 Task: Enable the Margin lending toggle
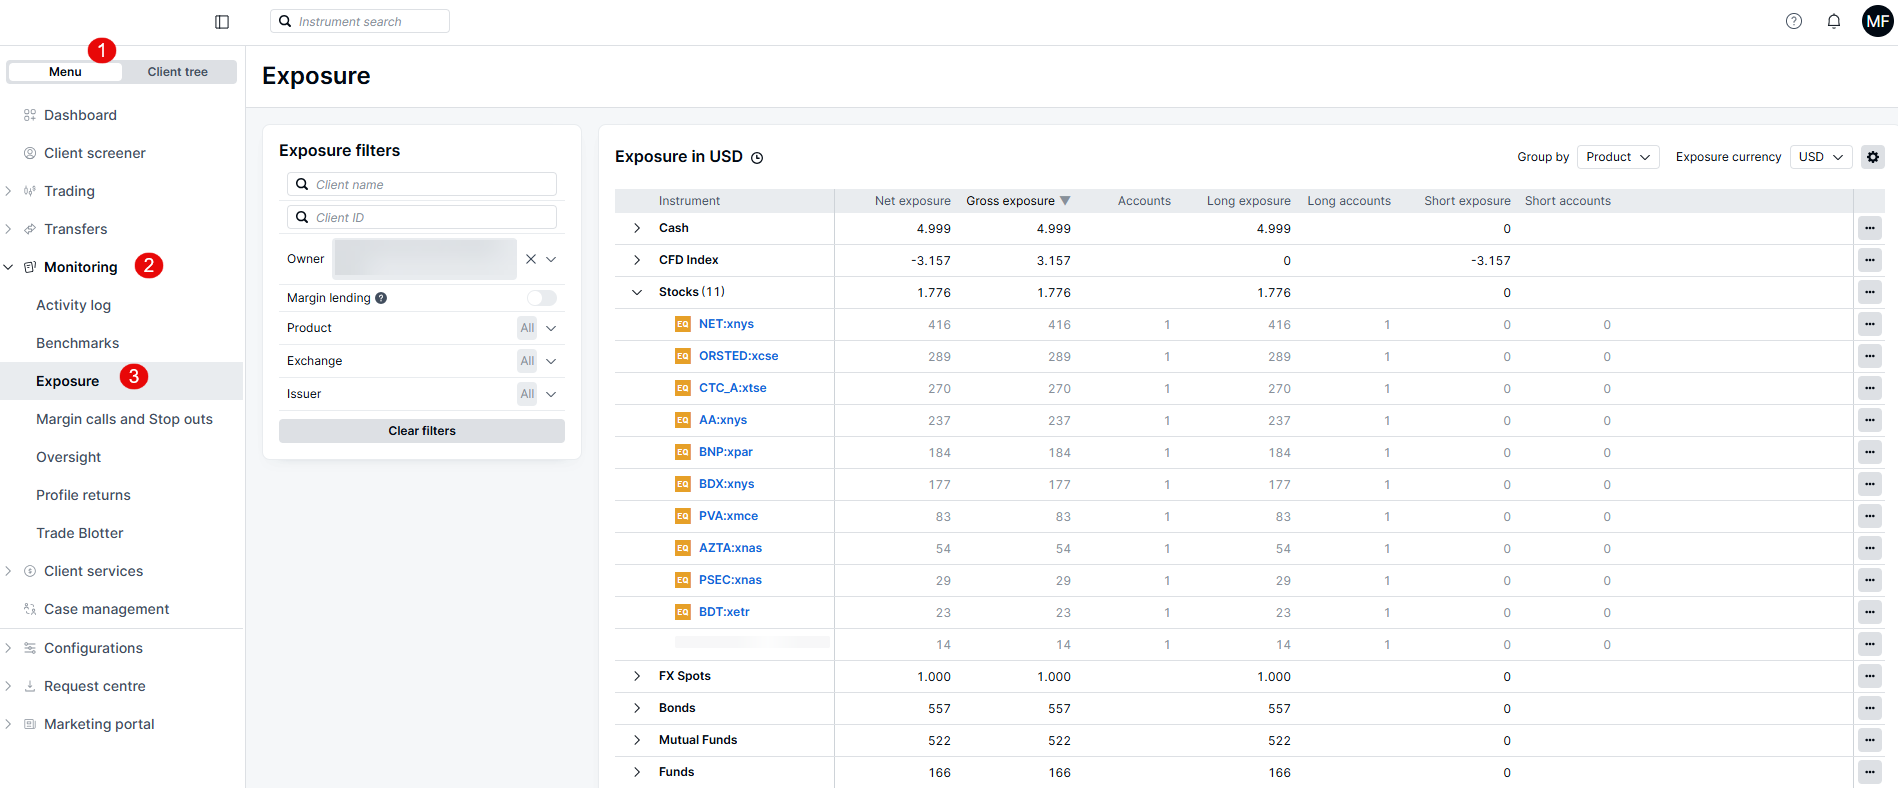tap(541, 298)
